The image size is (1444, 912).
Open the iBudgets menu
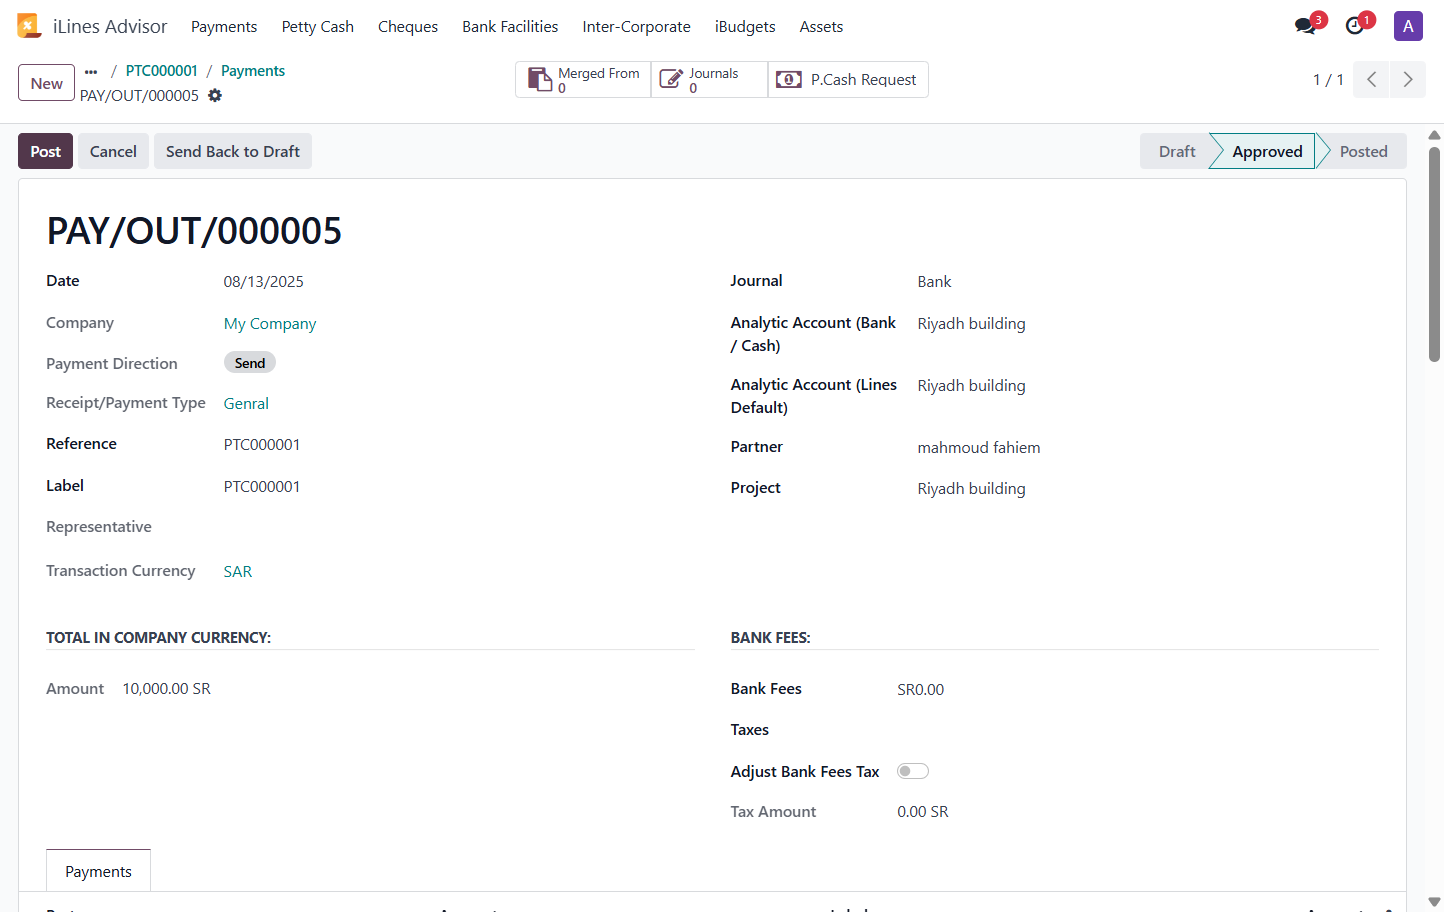click(745, 27)
